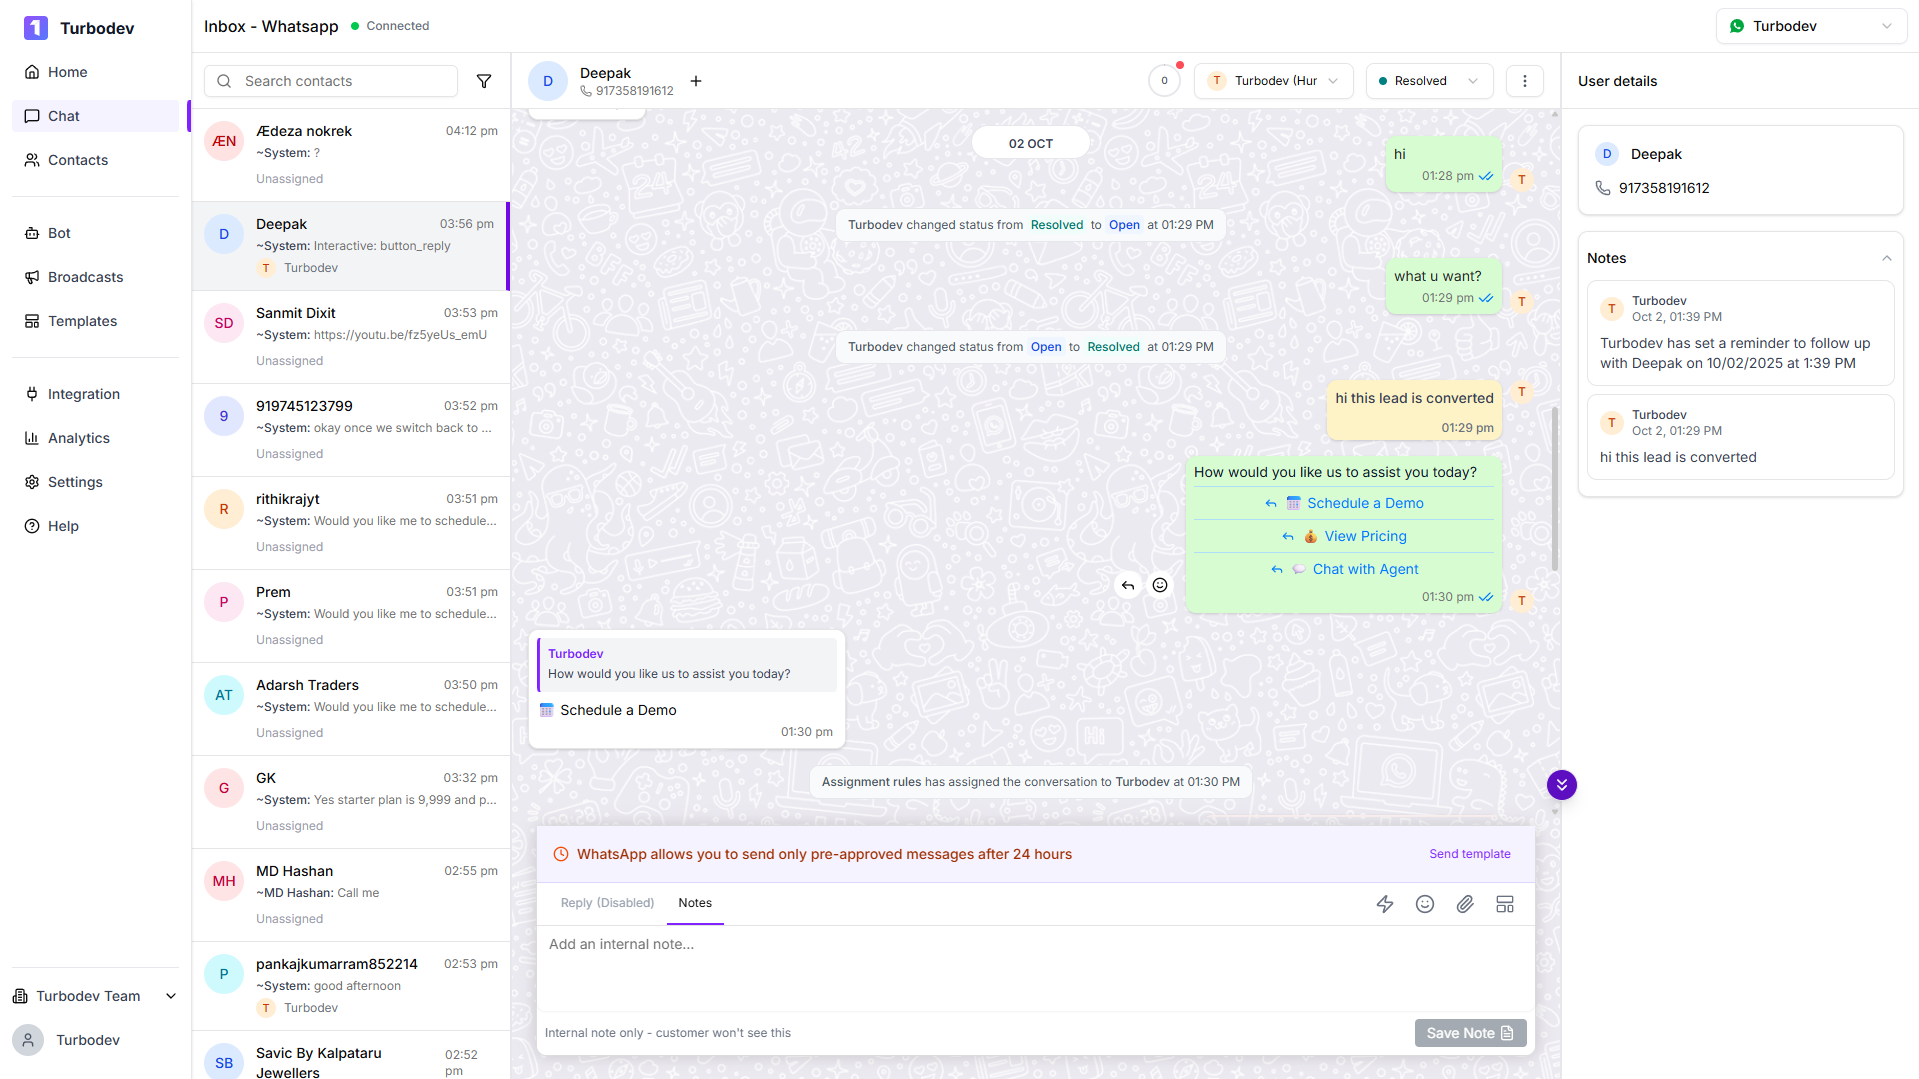Screen dimensions: 1919x1079
Task: Open the contact filter icon
Action: 484,81
